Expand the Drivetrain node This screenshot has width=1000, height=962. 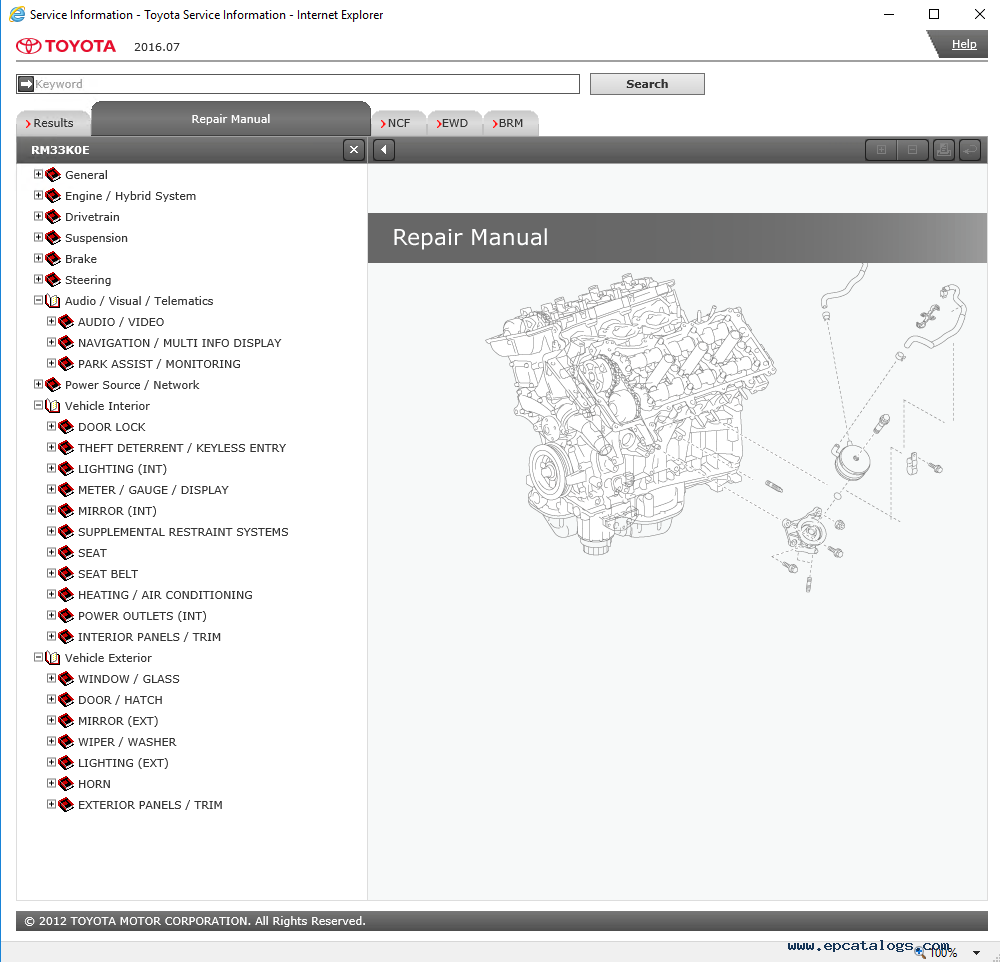click(38, 216)
